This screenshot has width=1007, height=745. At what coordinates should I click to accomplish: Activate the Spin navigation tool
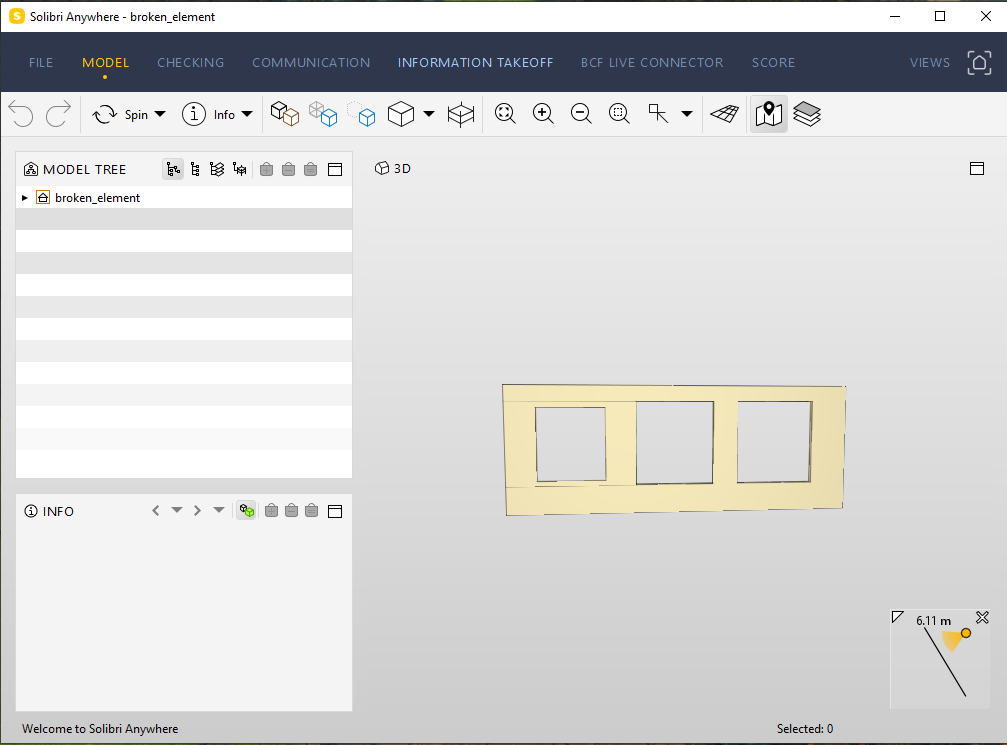(x=120, y=114)
